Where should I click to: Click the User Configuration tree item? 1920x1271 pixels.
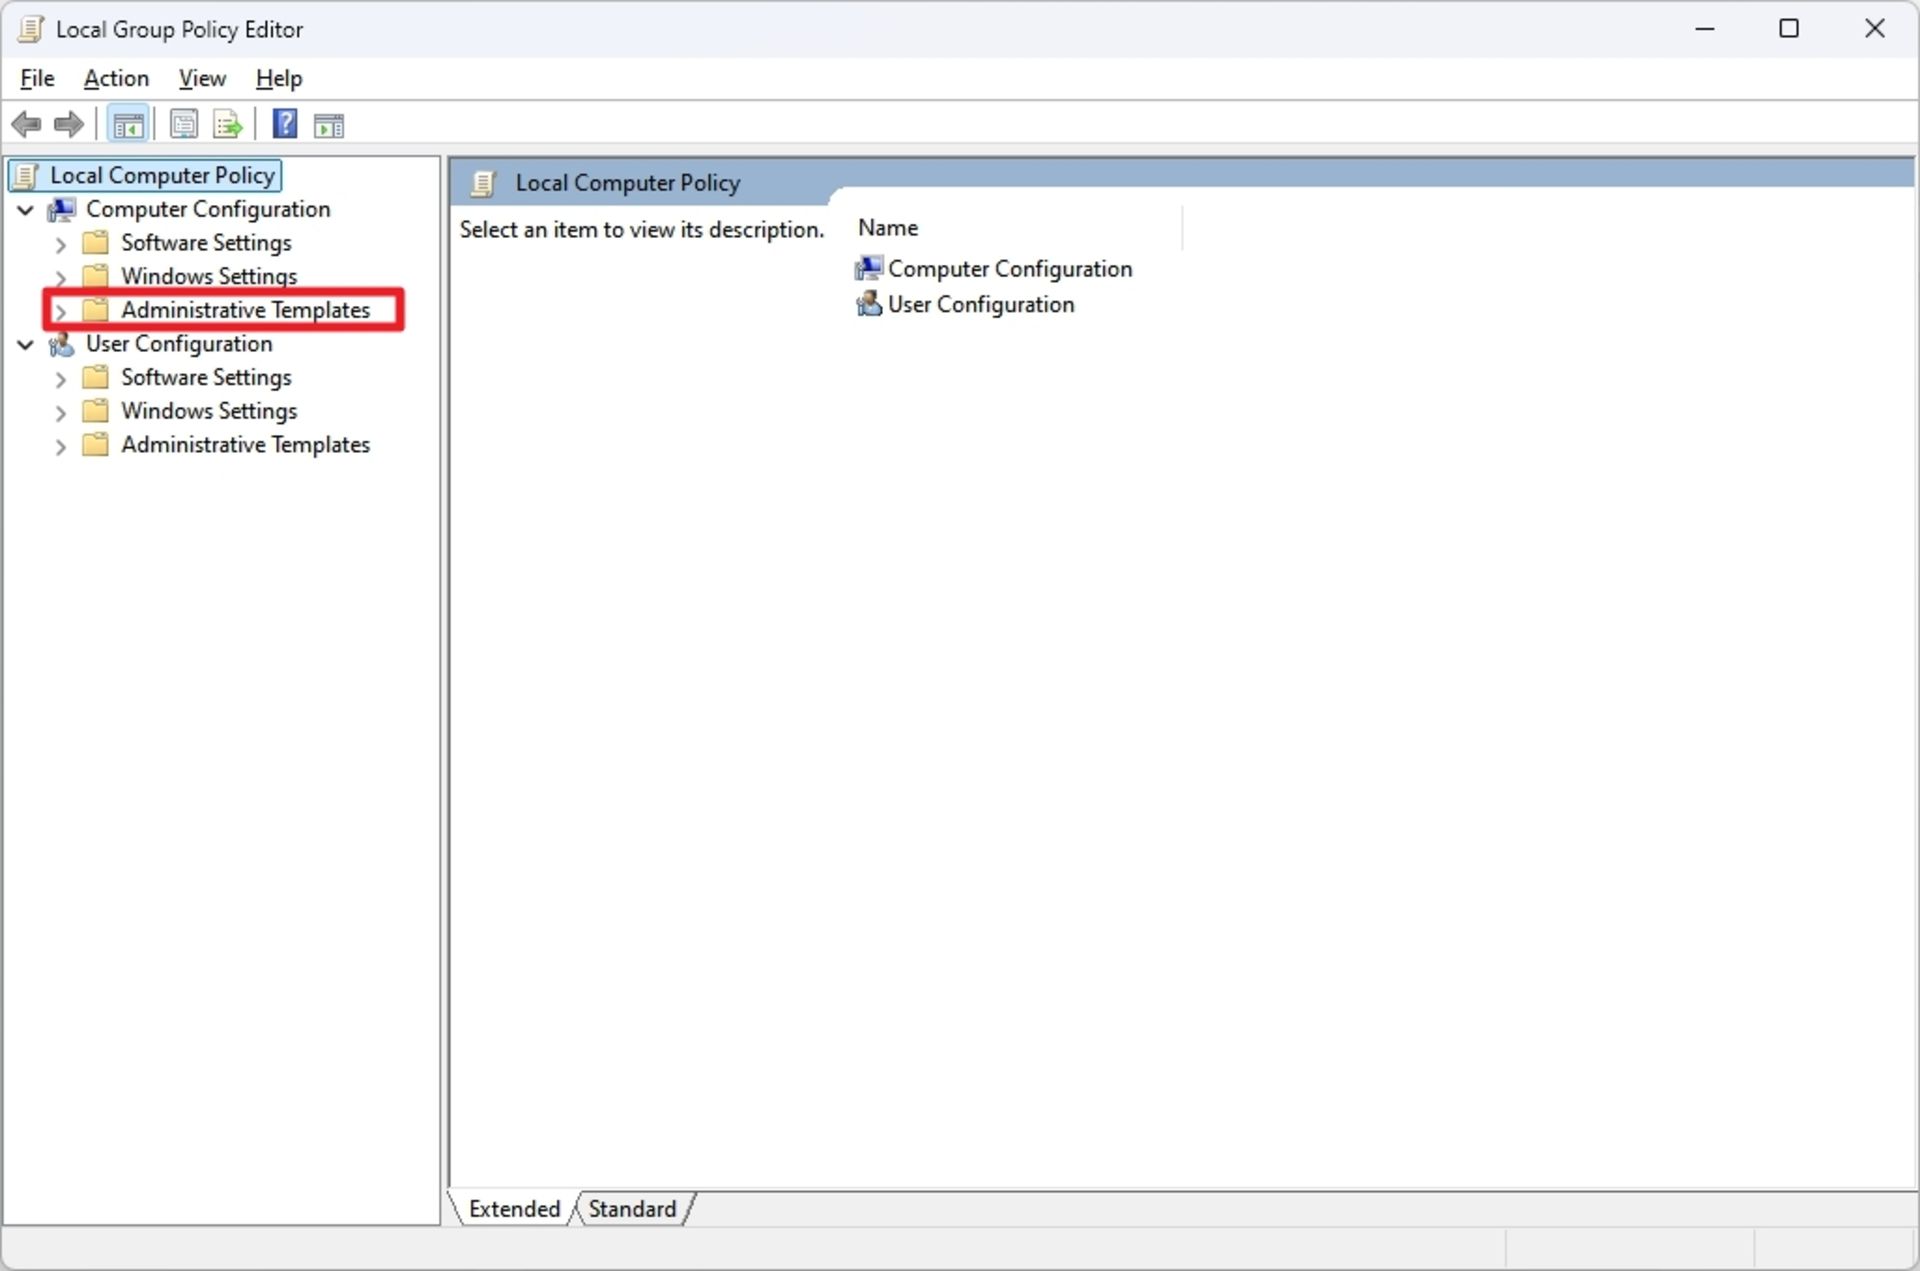tap(179, 343)
